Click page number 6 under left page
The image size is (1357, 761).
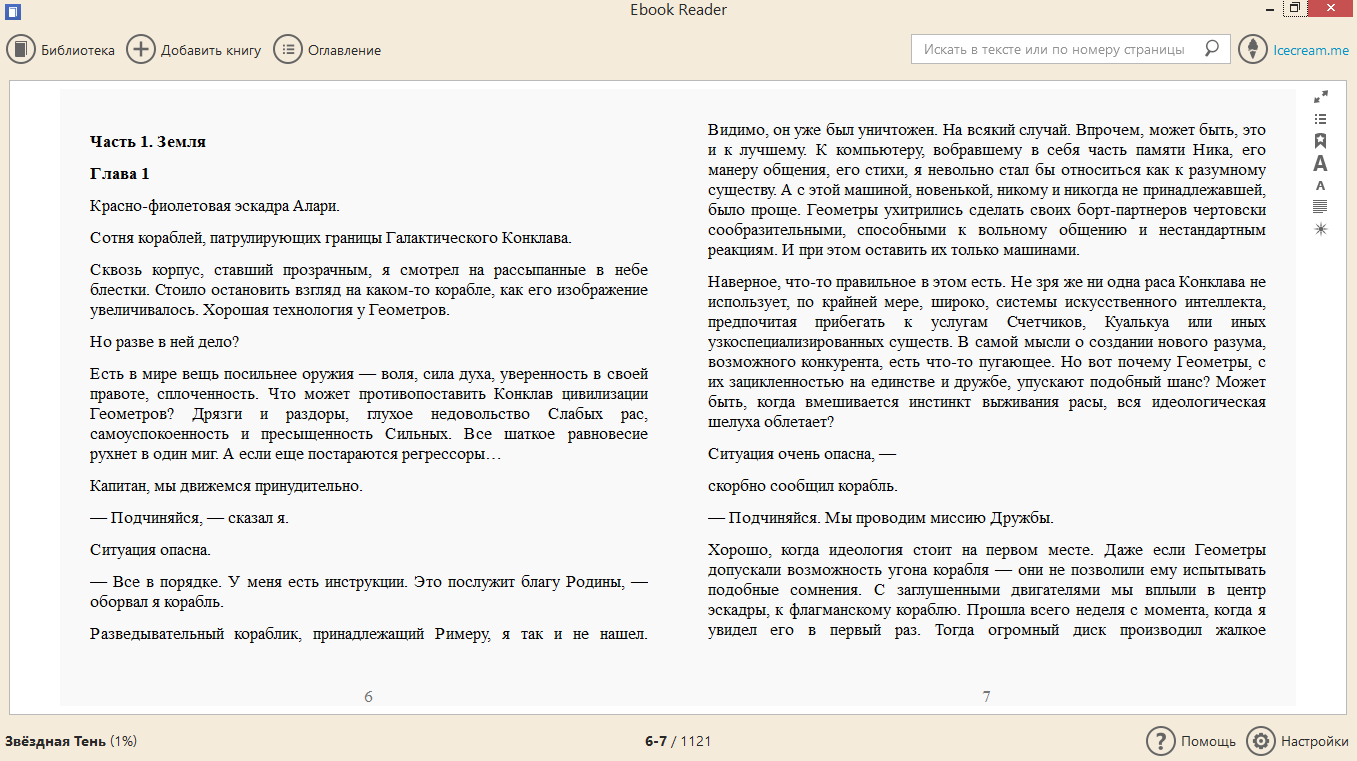coord(367,697)
